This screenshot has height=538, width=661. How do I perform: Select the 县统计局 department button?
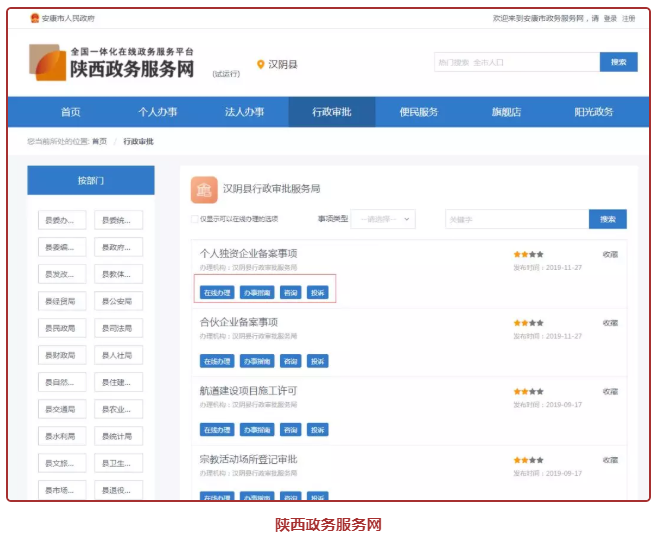pos(118,436)
